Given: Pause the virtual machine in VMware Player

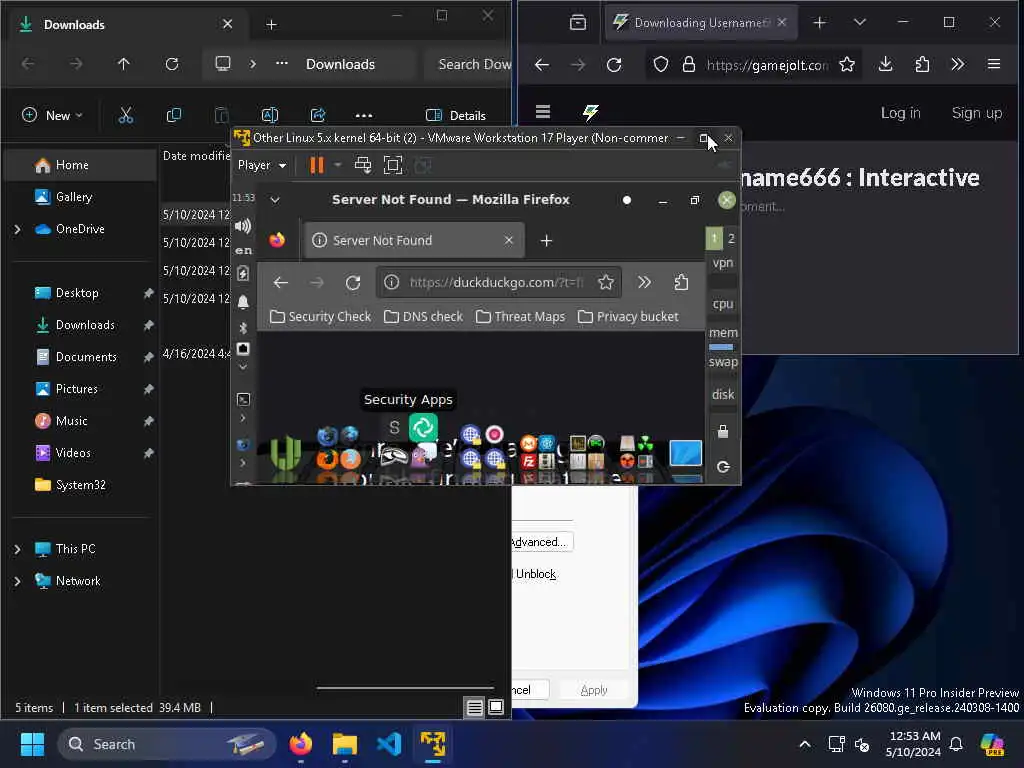Looking at the screenshot, I should (317, 165).
